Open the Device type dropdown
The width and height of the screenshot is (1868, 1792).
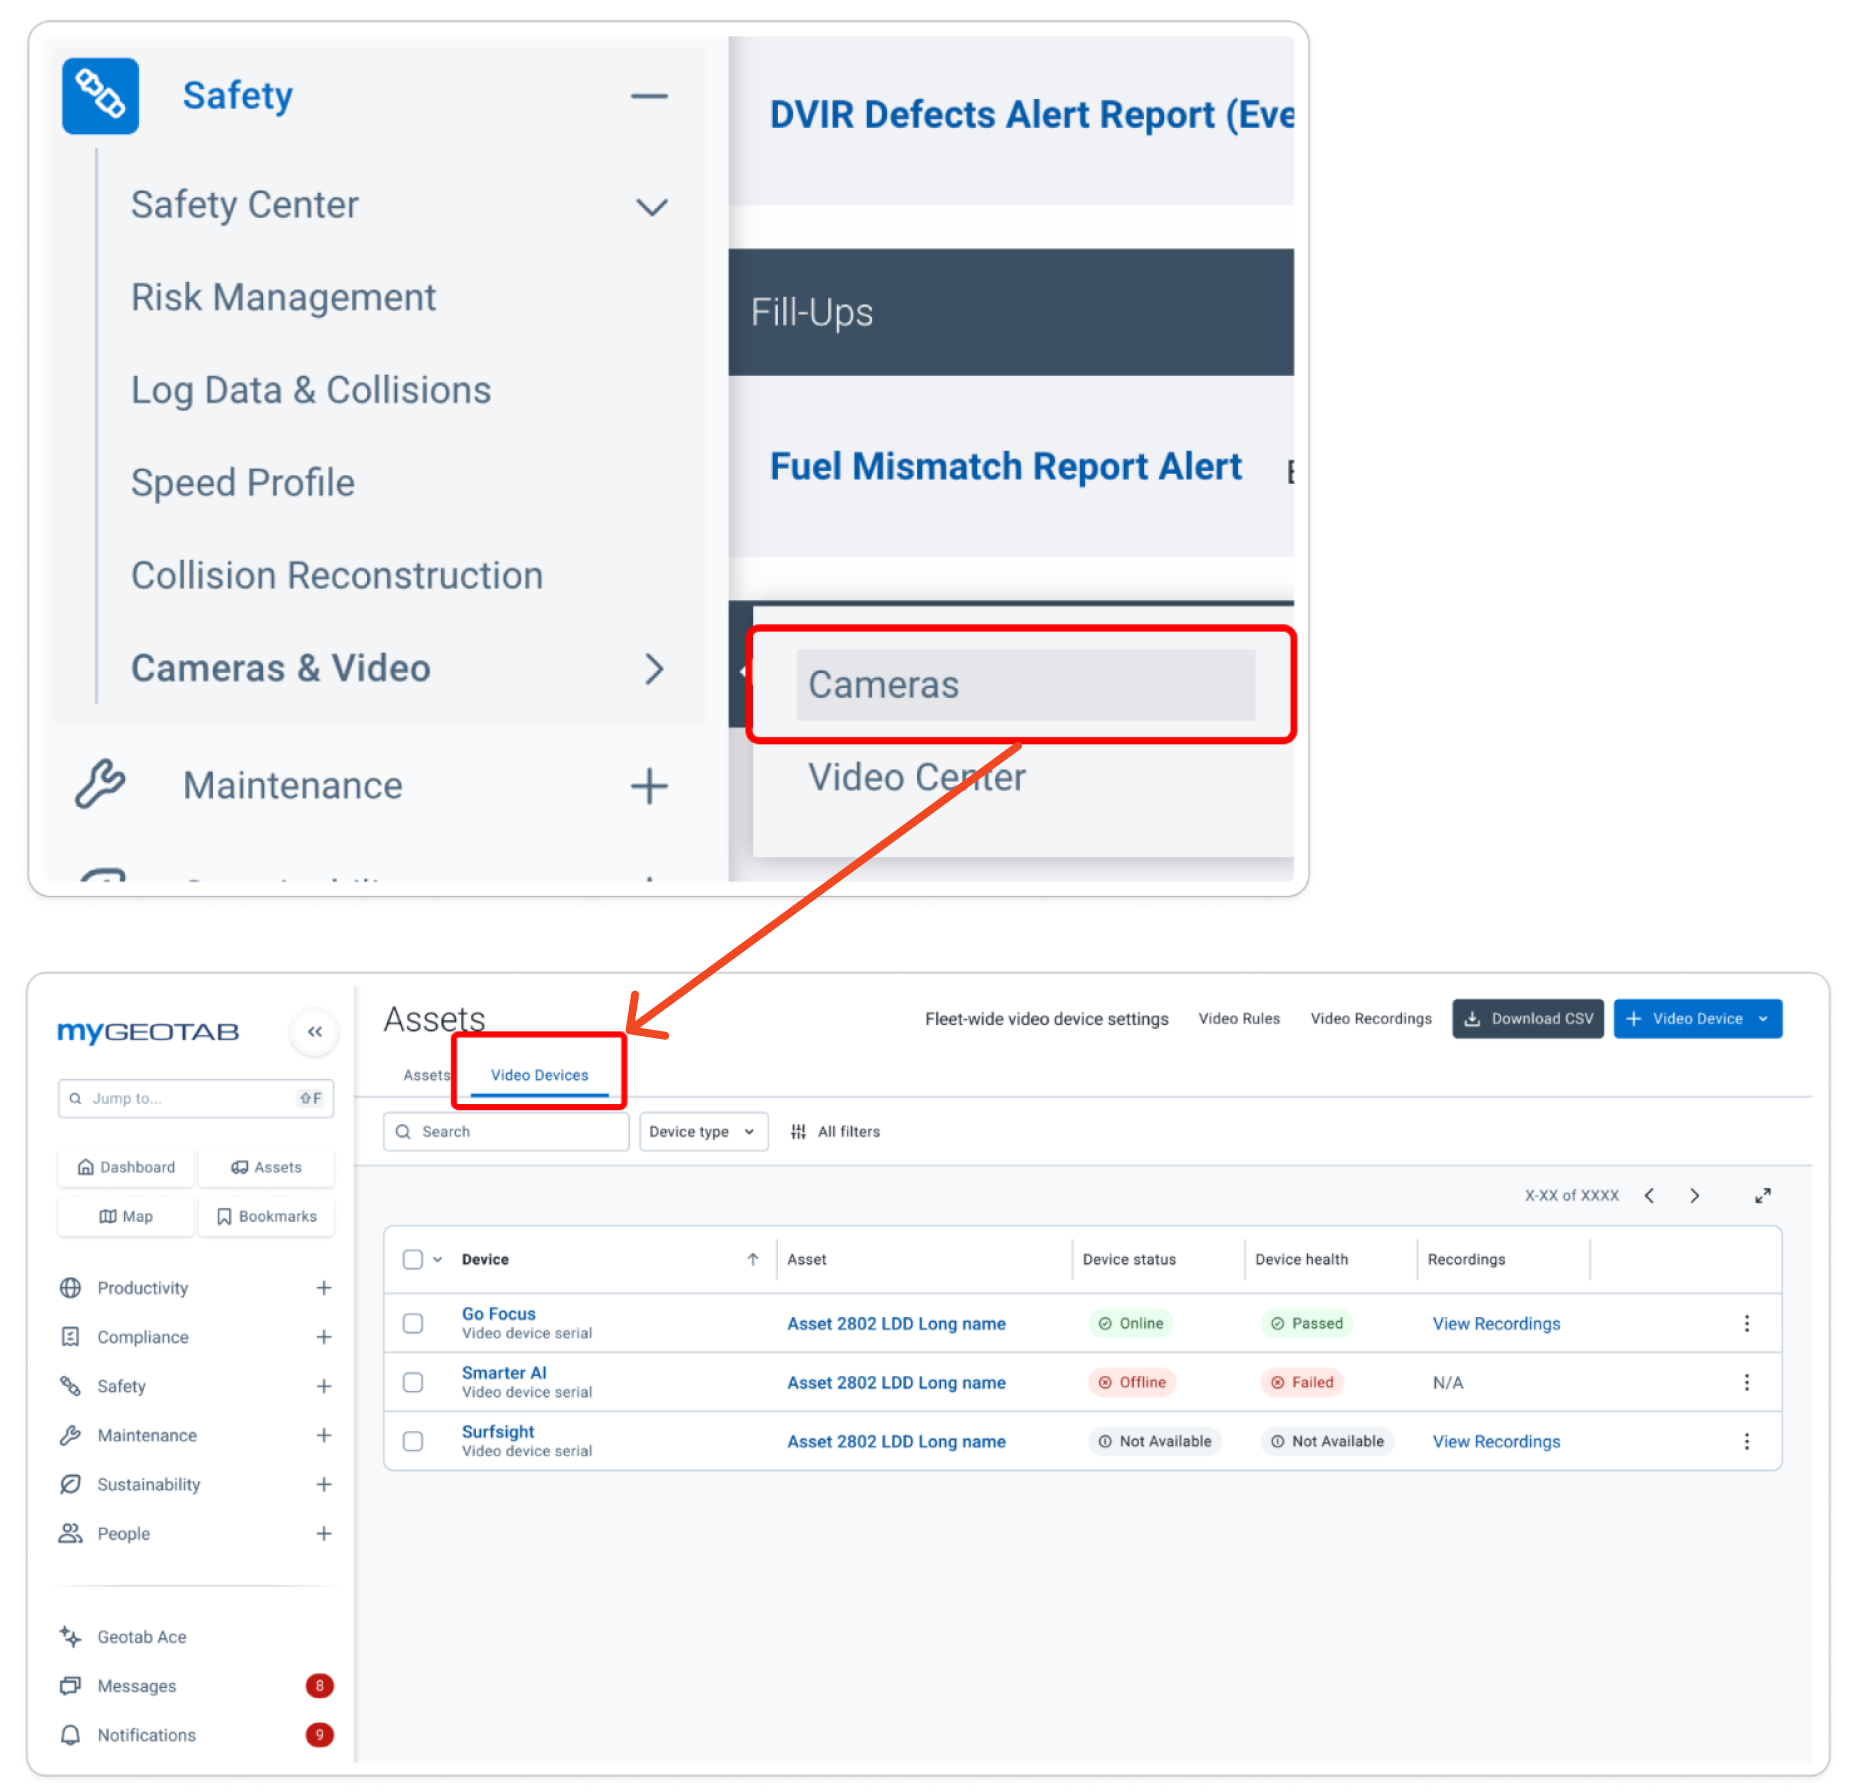click(x=703, y=1131)
